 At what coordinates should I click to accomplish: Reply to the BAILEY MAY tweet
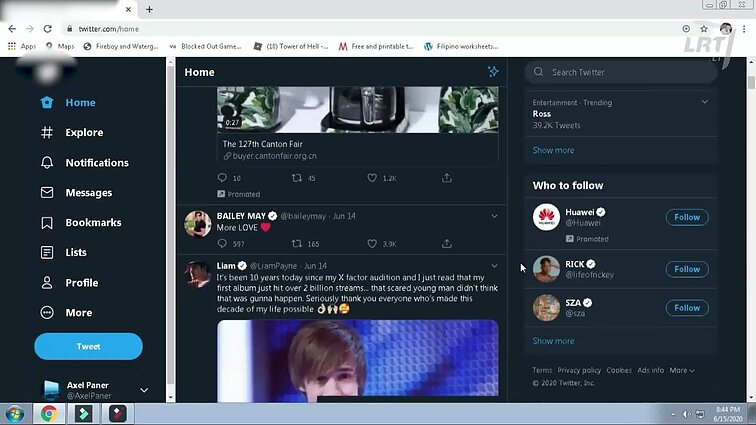click(222, 244)
